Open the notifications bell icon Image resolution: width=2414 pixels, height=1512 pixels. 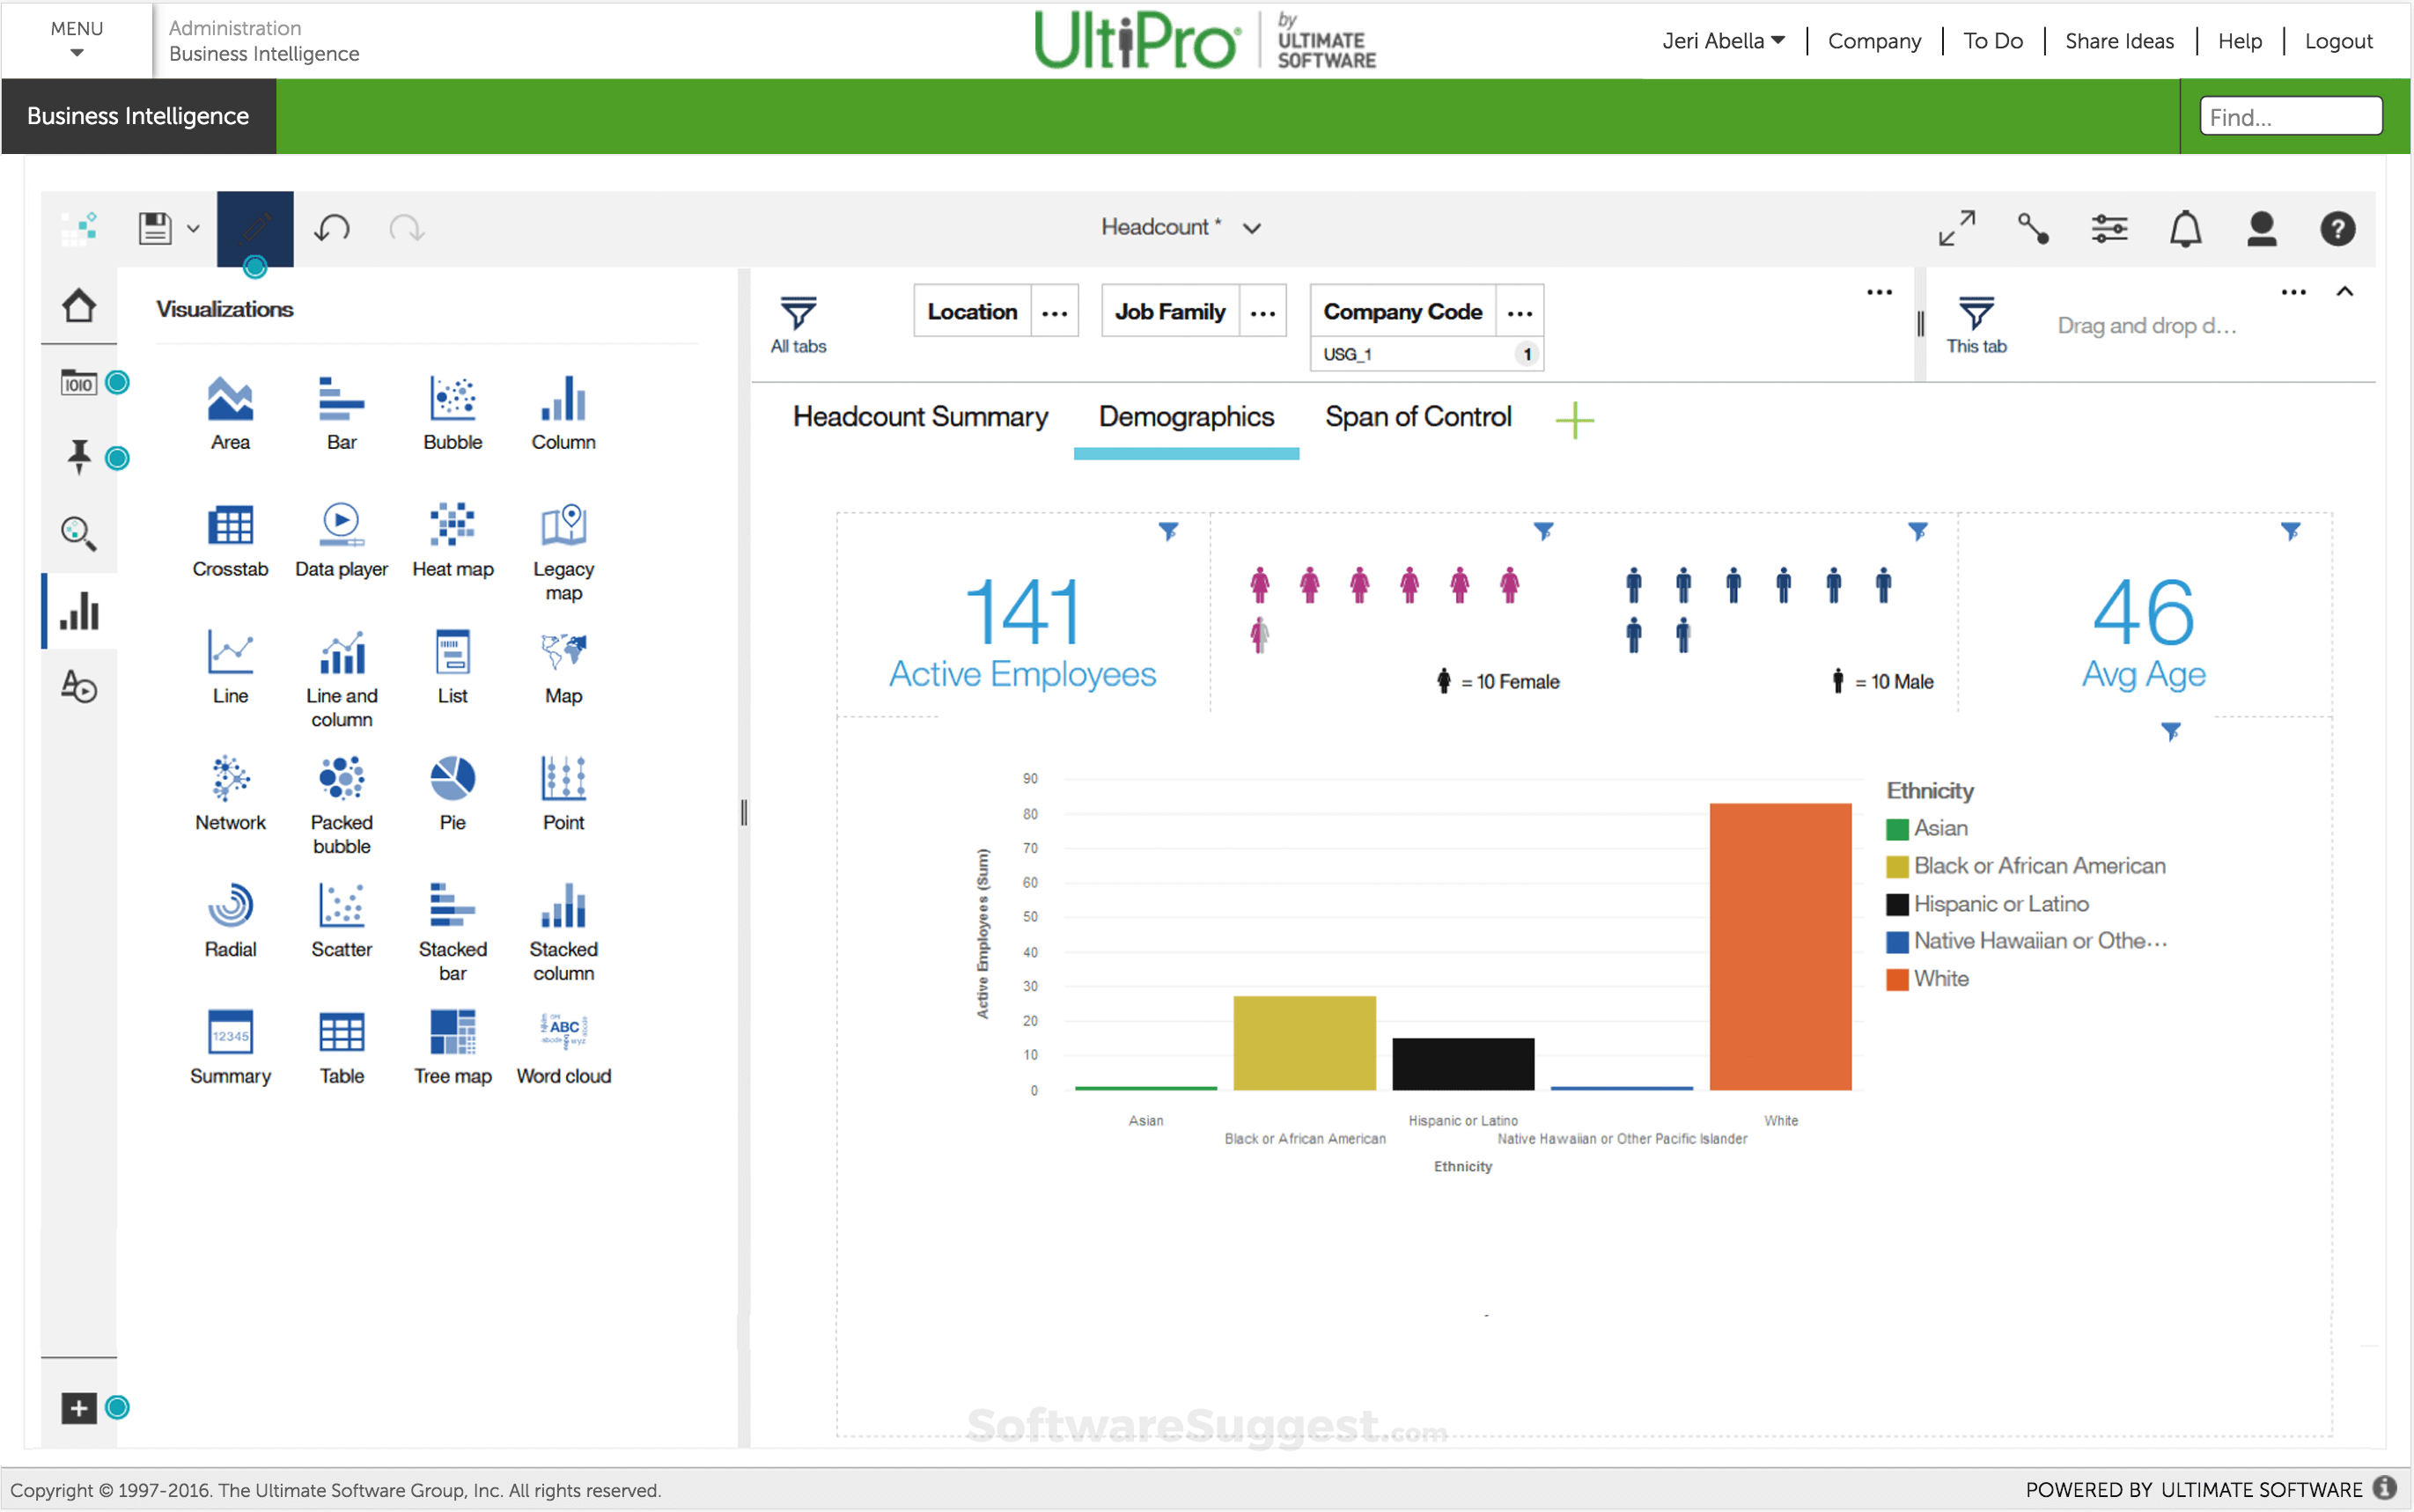tap(2186, 228)
